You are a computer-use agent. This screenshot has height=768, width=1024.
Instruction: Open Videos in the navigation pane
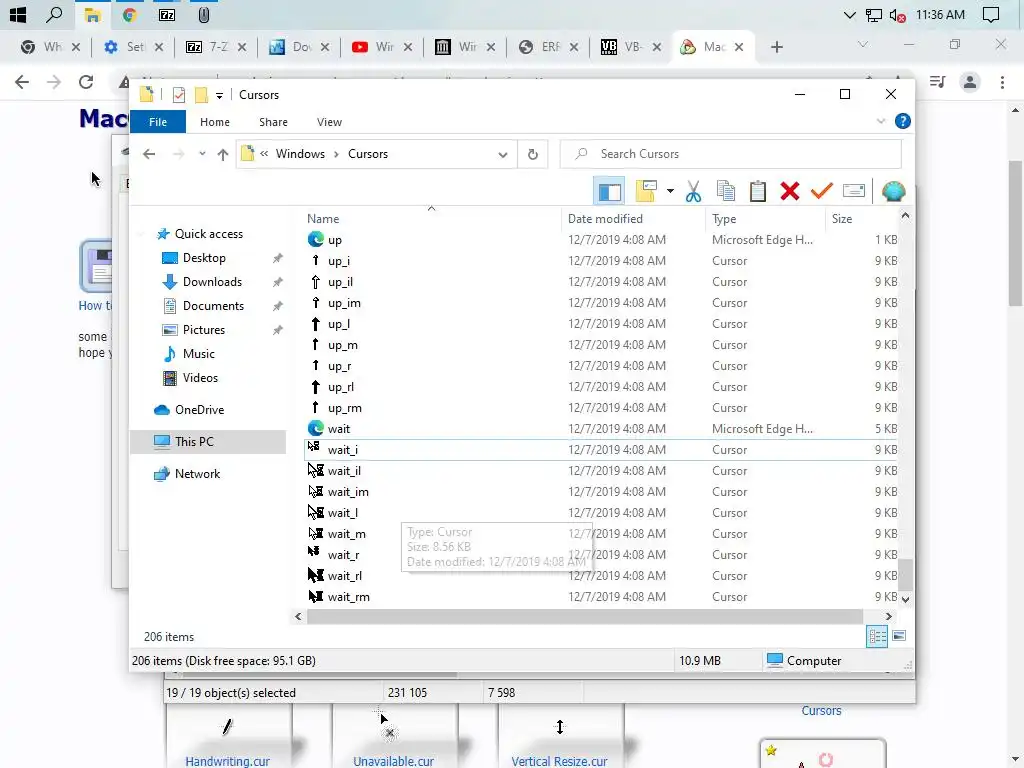click(x=200, y=378)
